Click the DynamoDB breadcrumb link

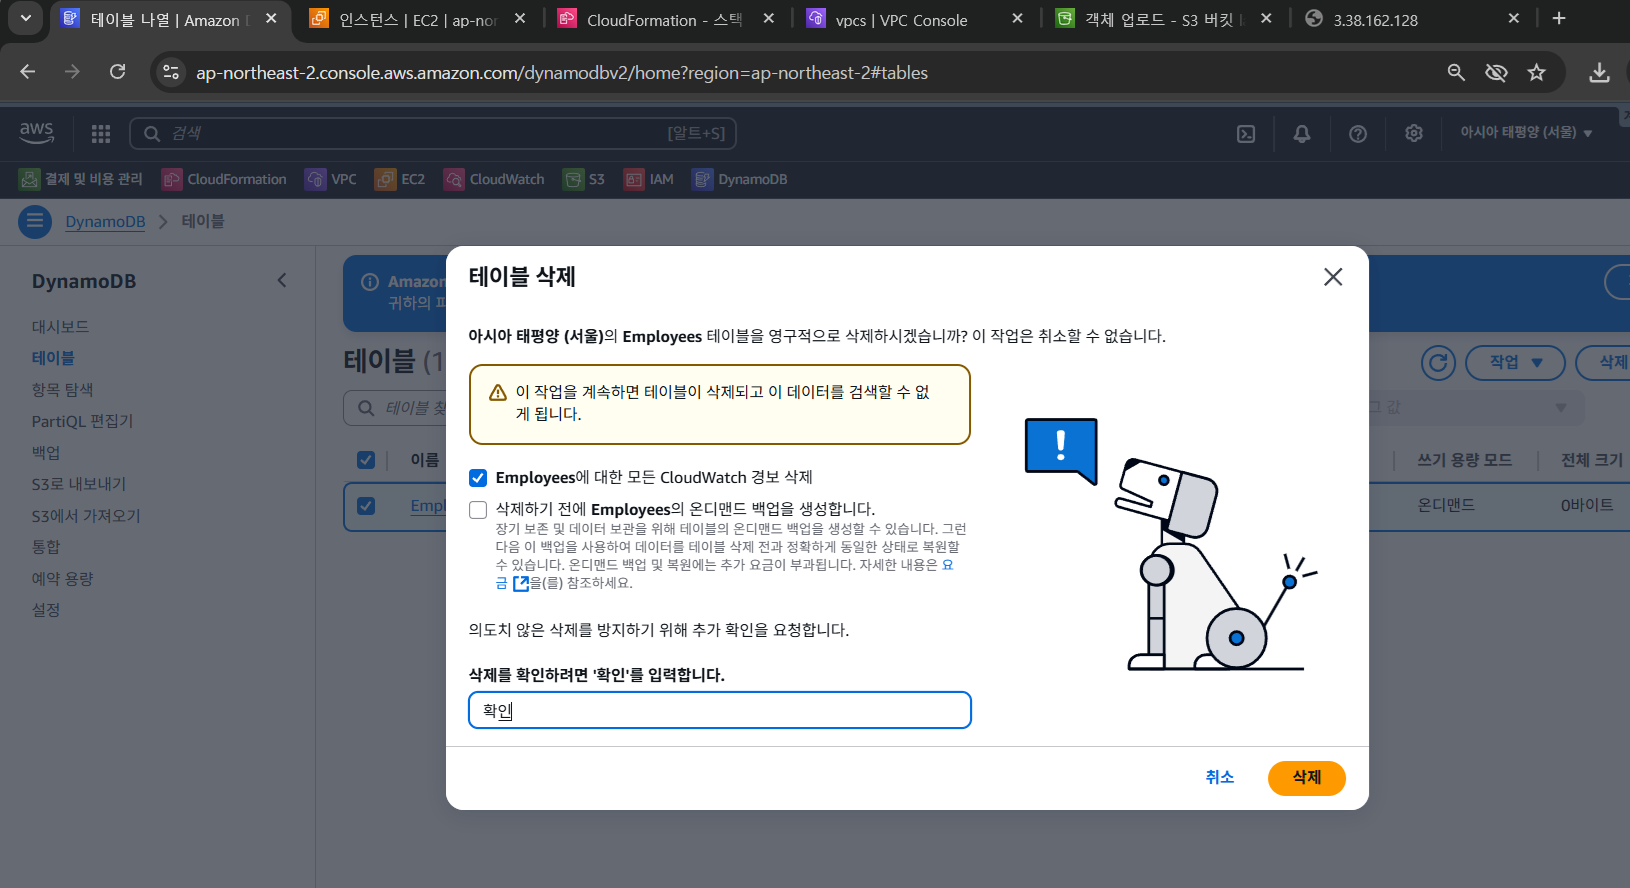105,222
